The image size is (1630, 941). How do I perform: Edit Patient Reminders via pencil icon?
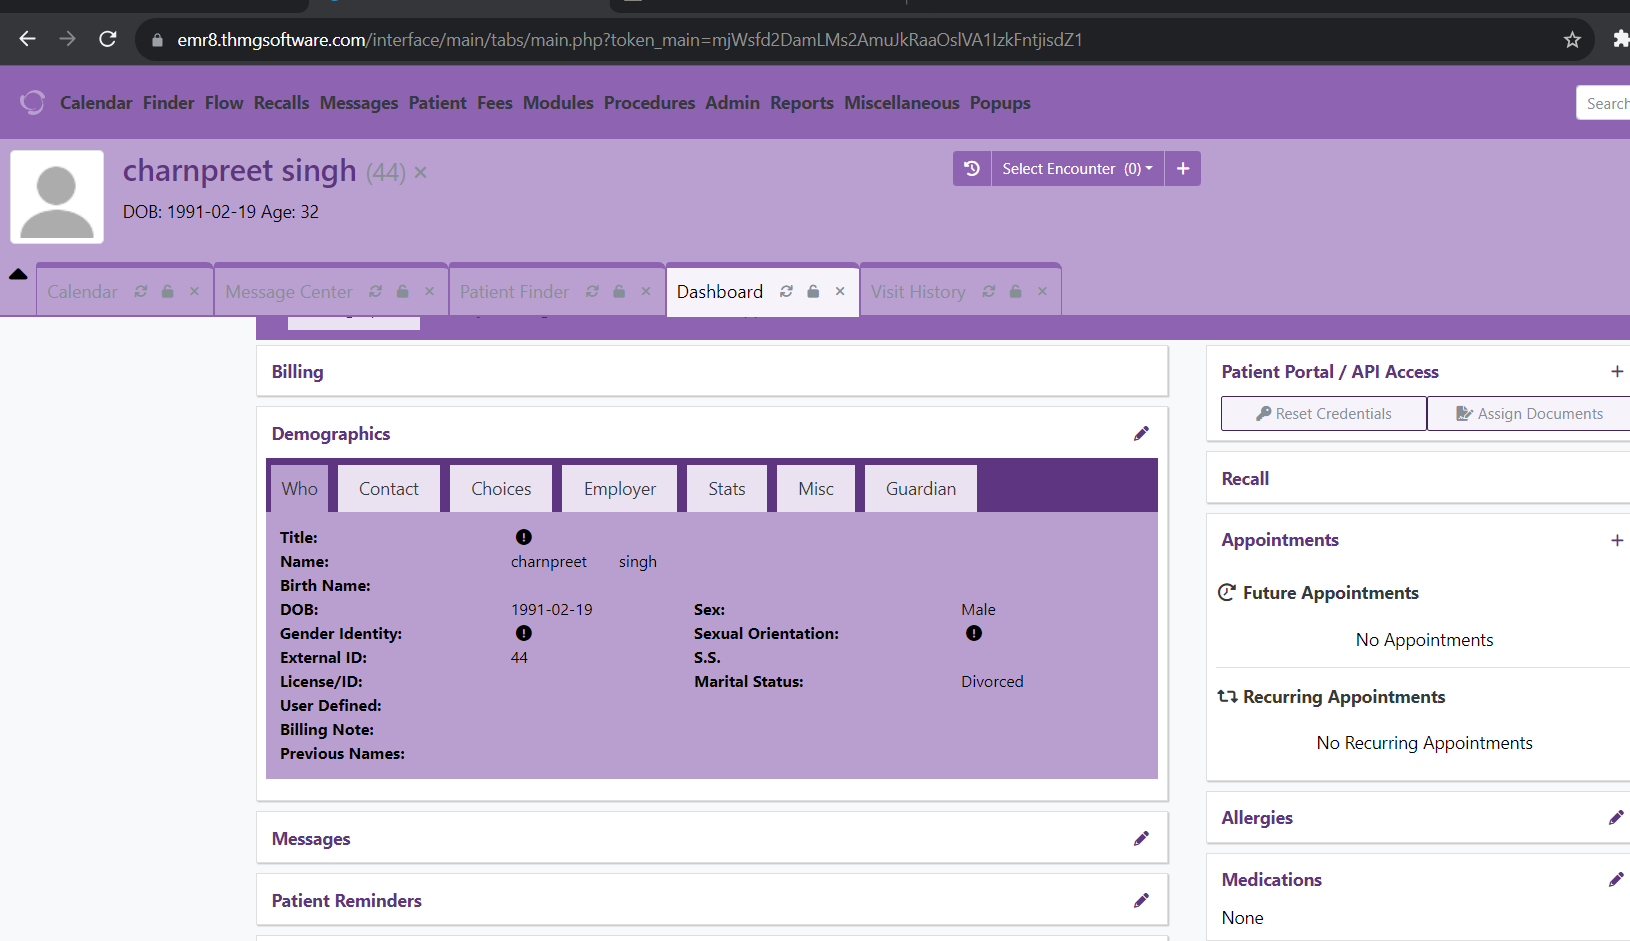tap(1141, 900)
